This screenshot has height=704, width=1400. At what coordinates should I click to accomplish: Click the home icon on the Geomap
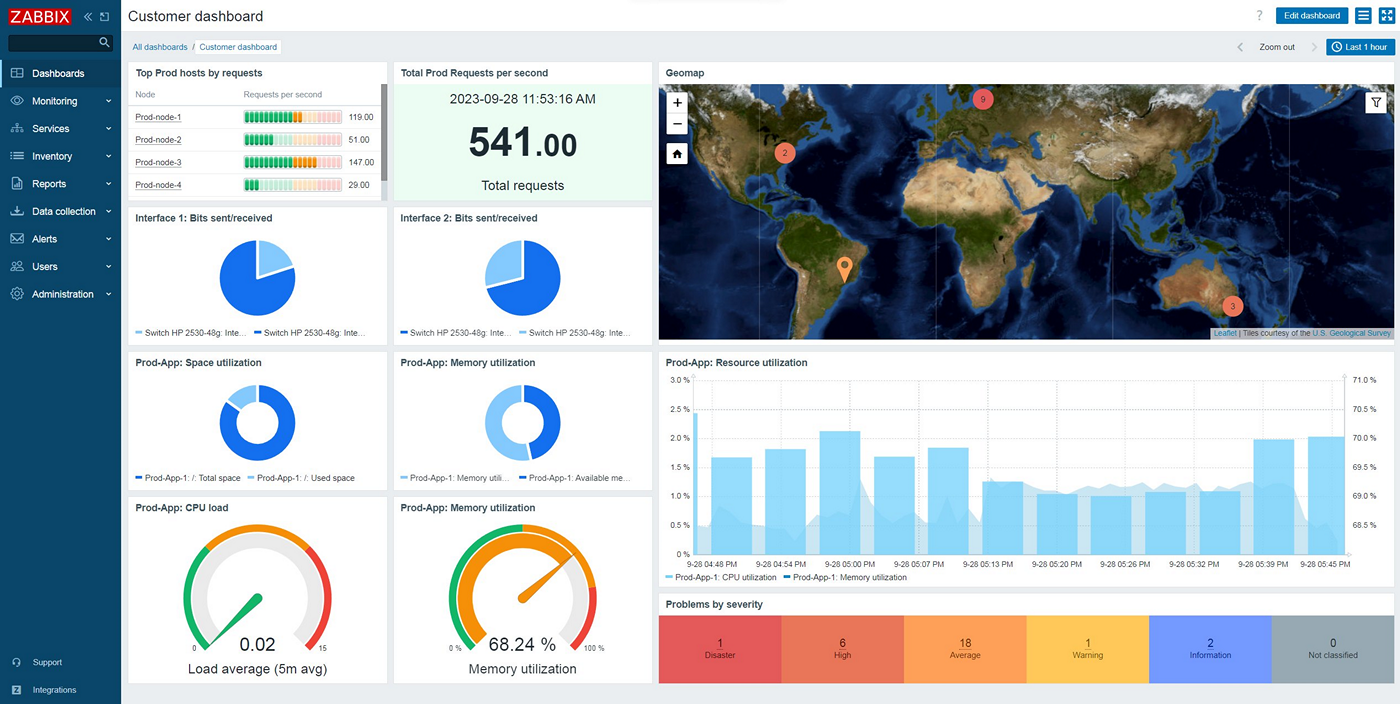677,152
